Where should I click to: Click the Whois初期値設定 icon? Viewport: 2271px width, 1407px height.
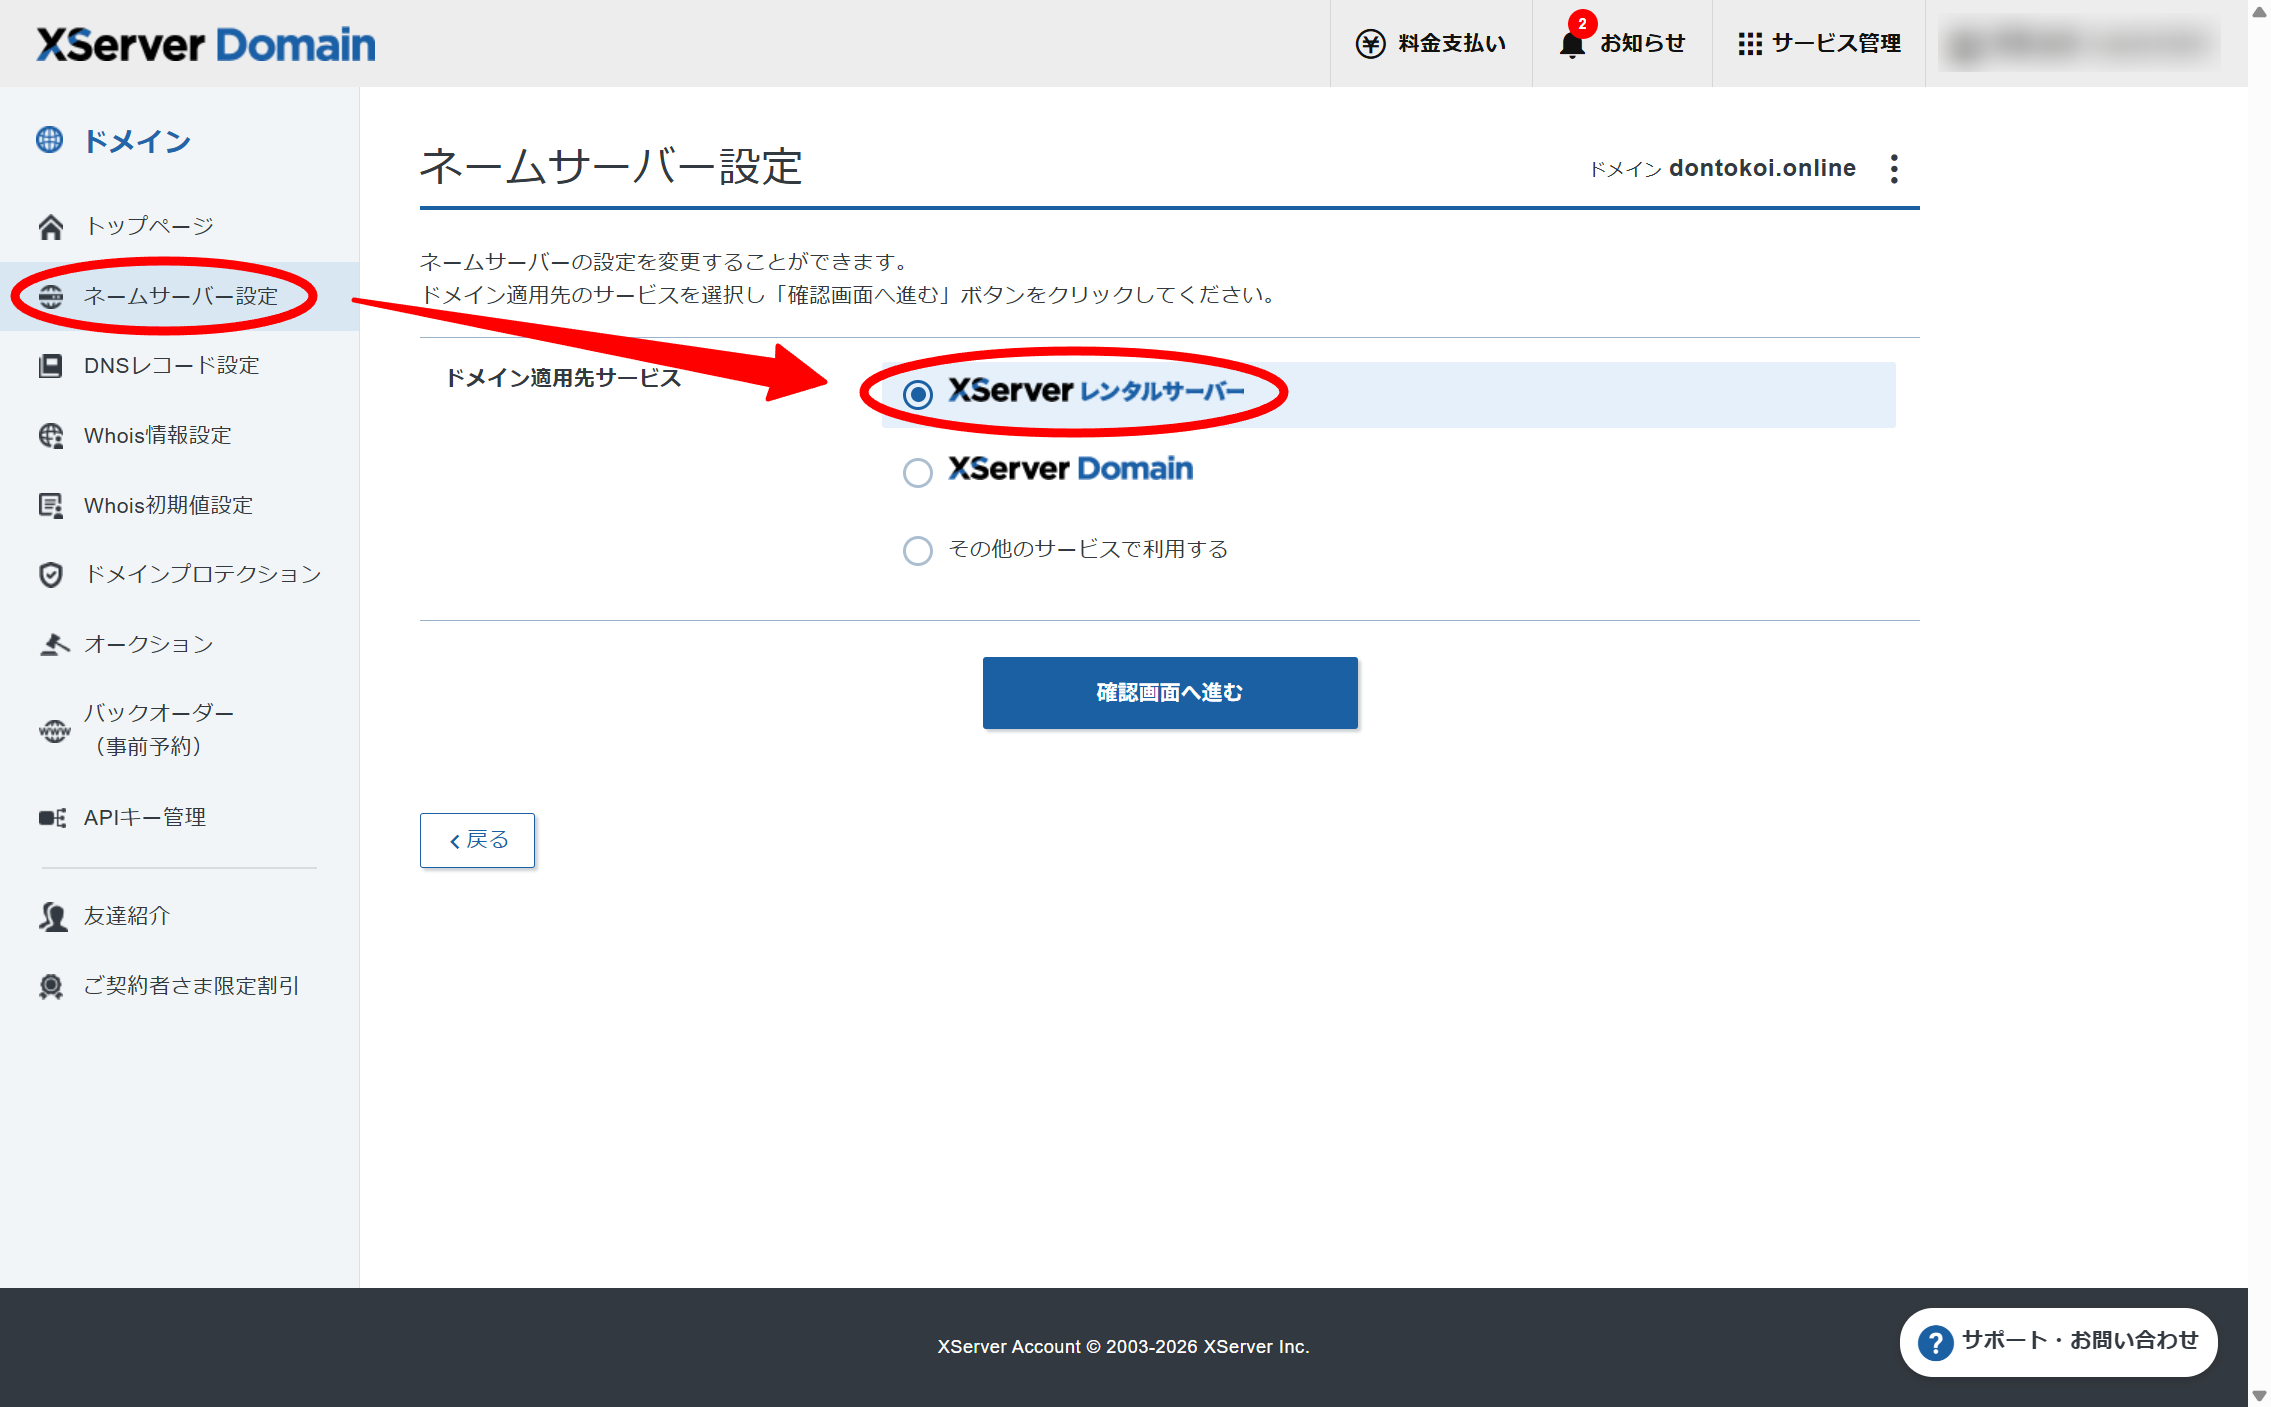tap(51, 505)
